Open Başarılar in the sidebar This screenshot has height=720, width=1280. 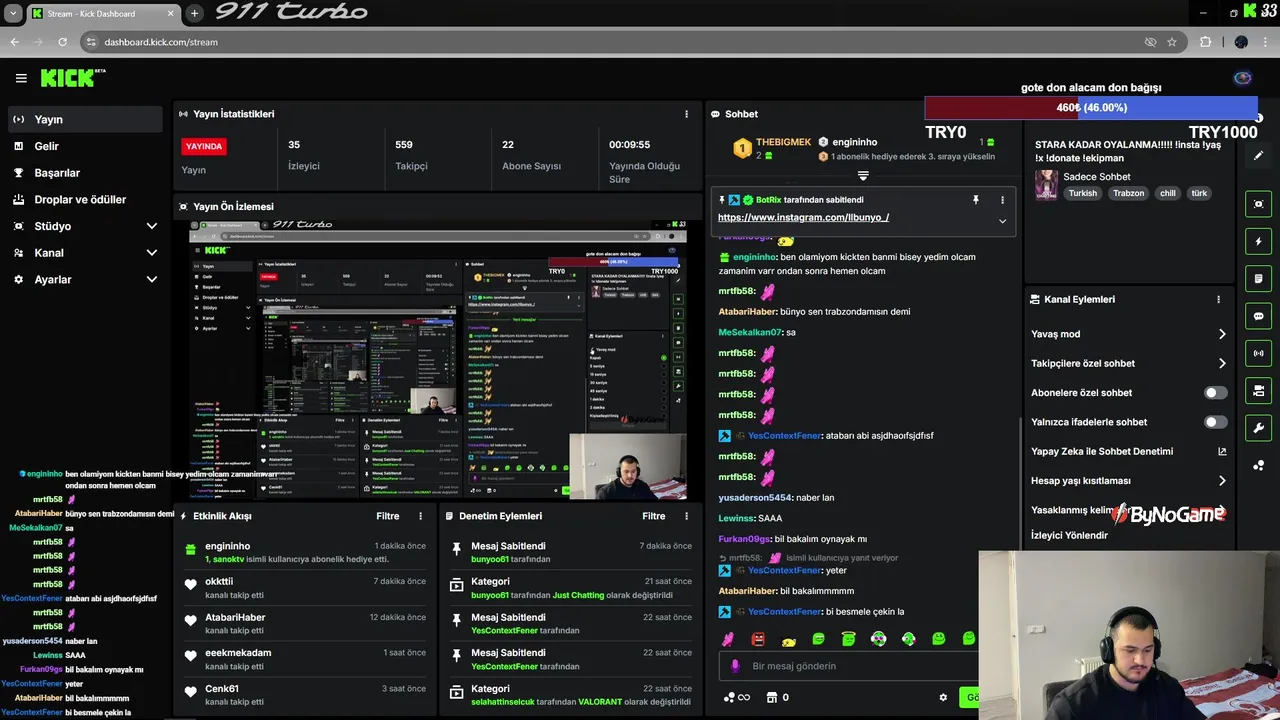(84, 173)
